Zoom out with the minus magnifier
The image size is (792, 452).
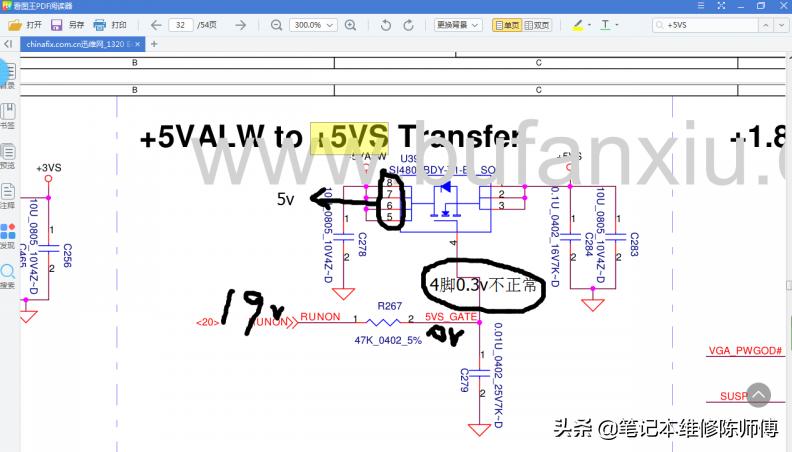point(276,25)
